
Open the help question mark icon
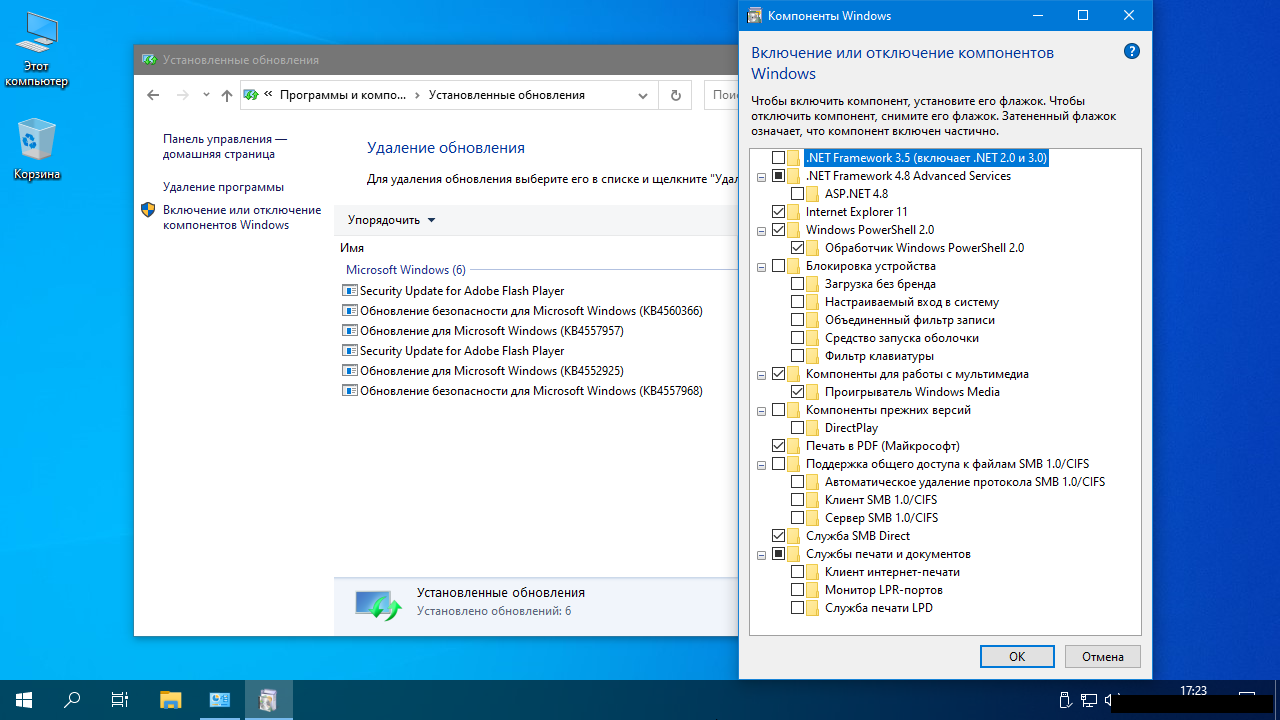[x=1132, y=51]
